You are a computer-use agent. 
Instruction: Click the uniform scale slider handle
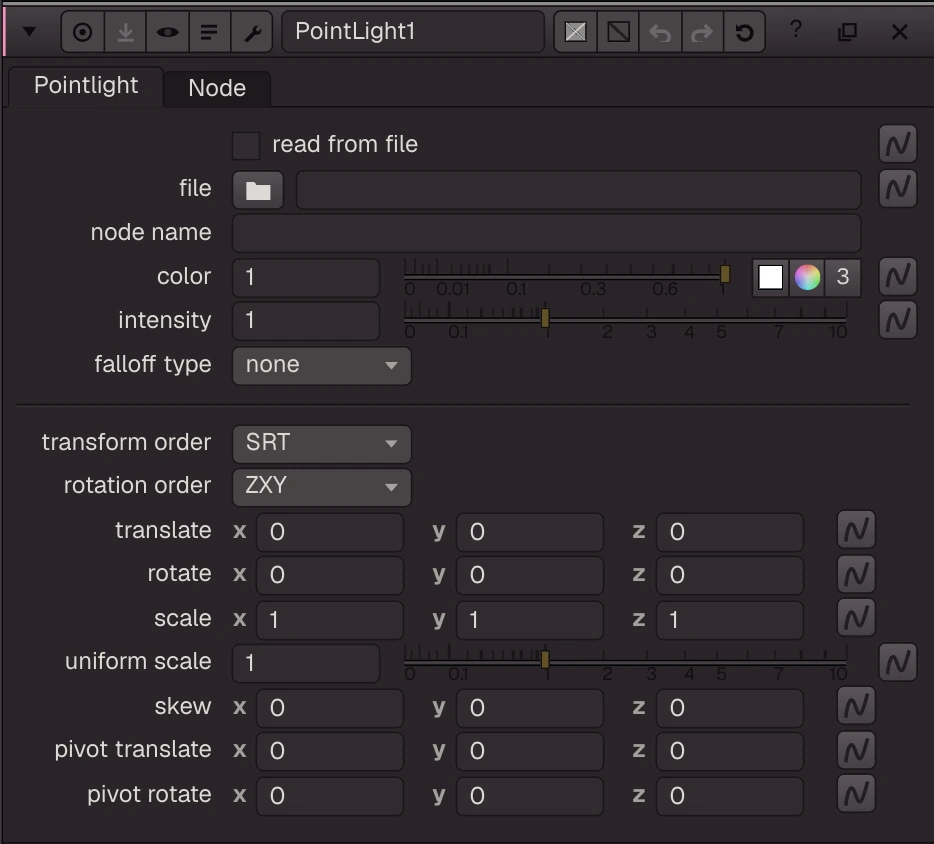[x=545, y=659]
